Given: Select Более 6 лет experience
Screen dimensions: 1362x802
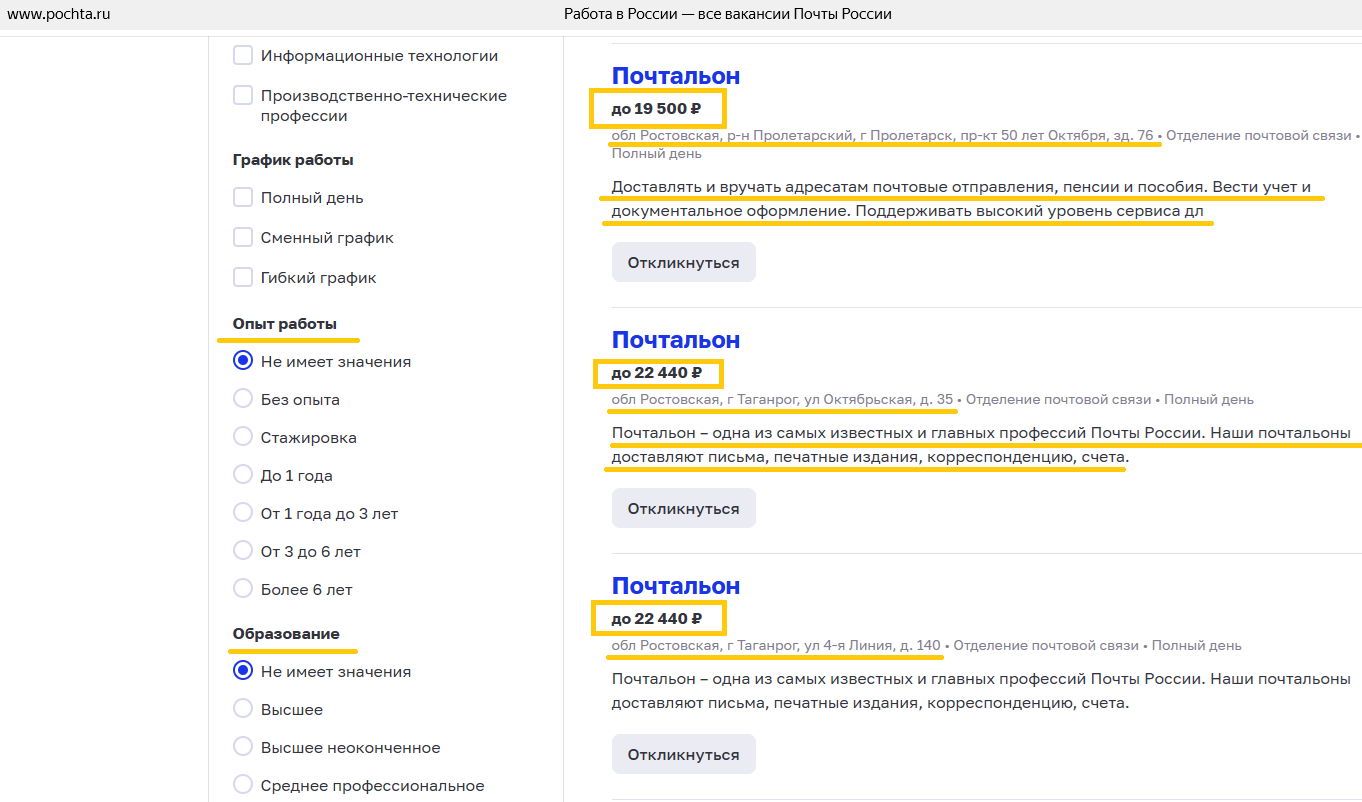Looking at the screenshot, I should point(243,589).
